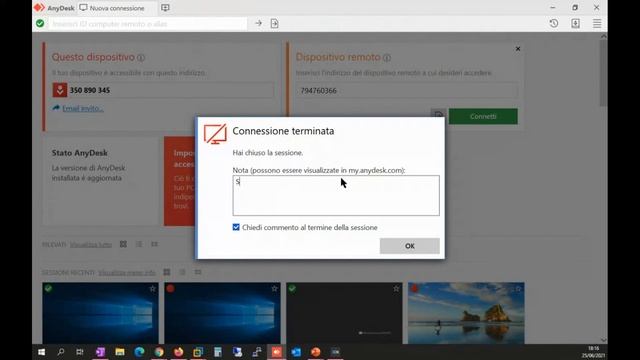Open the dark third recent session thumbnail
Screen dimensions: 640x360
point(344,313)
